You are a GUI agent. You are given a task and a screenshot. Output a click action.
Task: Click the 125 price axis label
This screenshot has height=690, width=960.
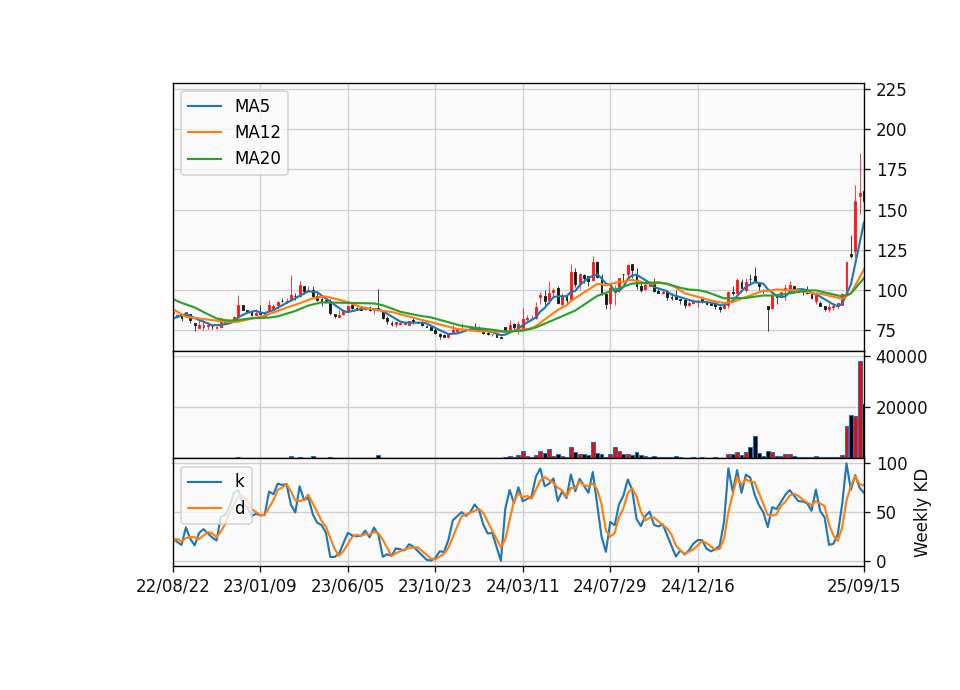click(891, 251)
